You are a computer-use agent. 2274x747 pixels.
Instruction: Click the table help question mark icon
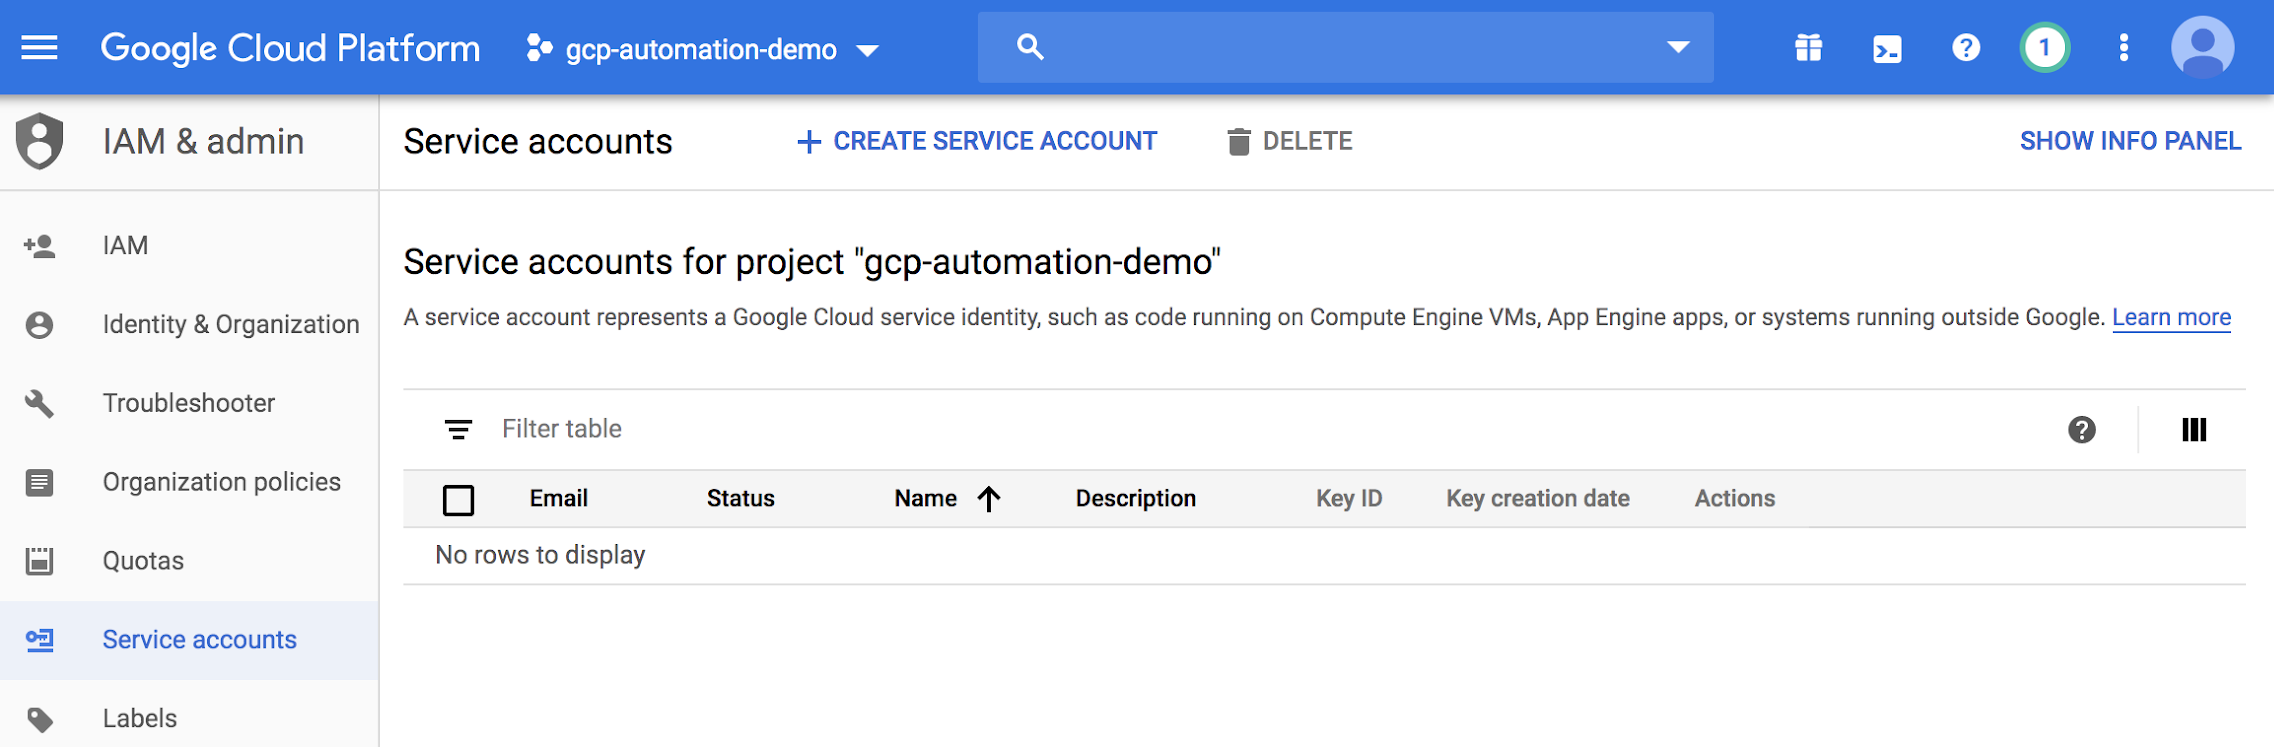[x=2081, y=430]
